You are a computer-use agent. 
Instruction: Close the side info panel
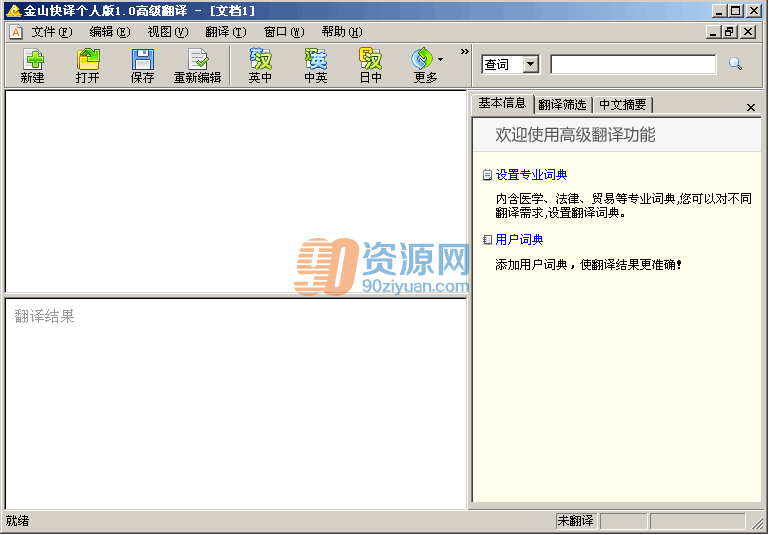[750, 107]
